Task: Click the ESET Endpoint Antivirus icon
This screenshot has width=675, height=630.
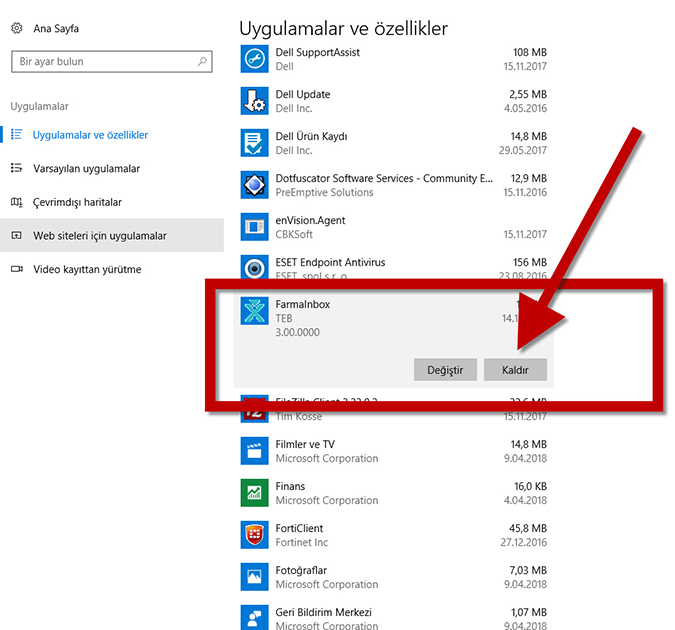Action: 254,267
